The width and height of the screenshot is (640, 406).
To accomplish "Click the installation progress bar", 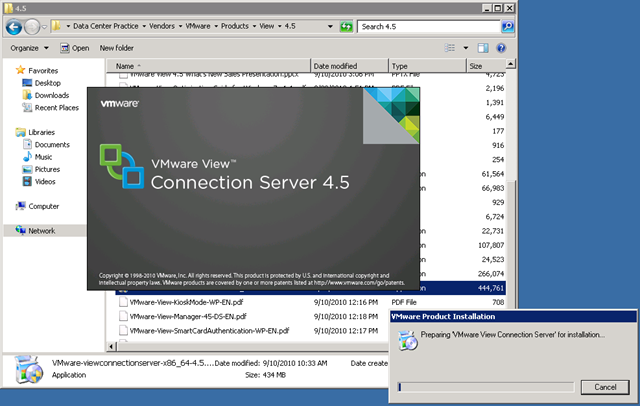I will [486, 387].
